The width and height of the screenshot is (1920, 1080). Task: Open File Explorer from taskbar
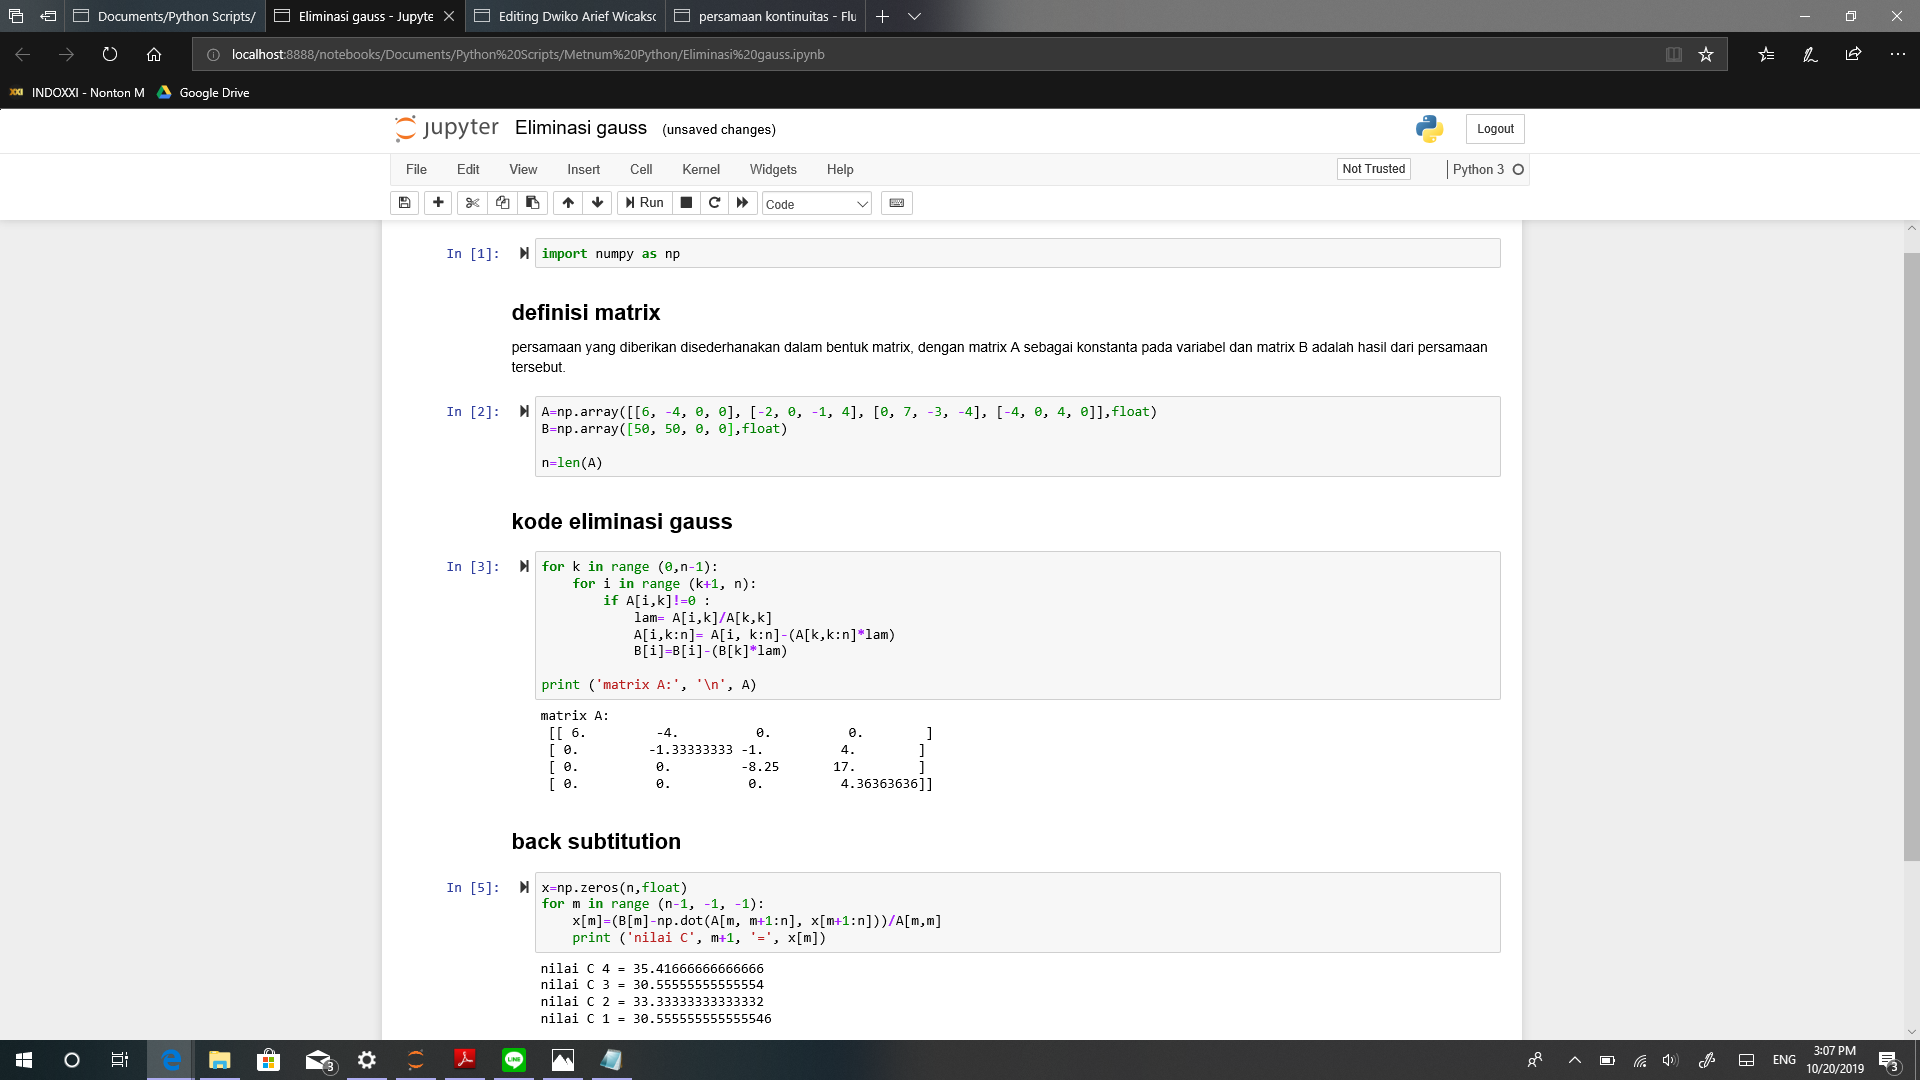click(220, 1060)
